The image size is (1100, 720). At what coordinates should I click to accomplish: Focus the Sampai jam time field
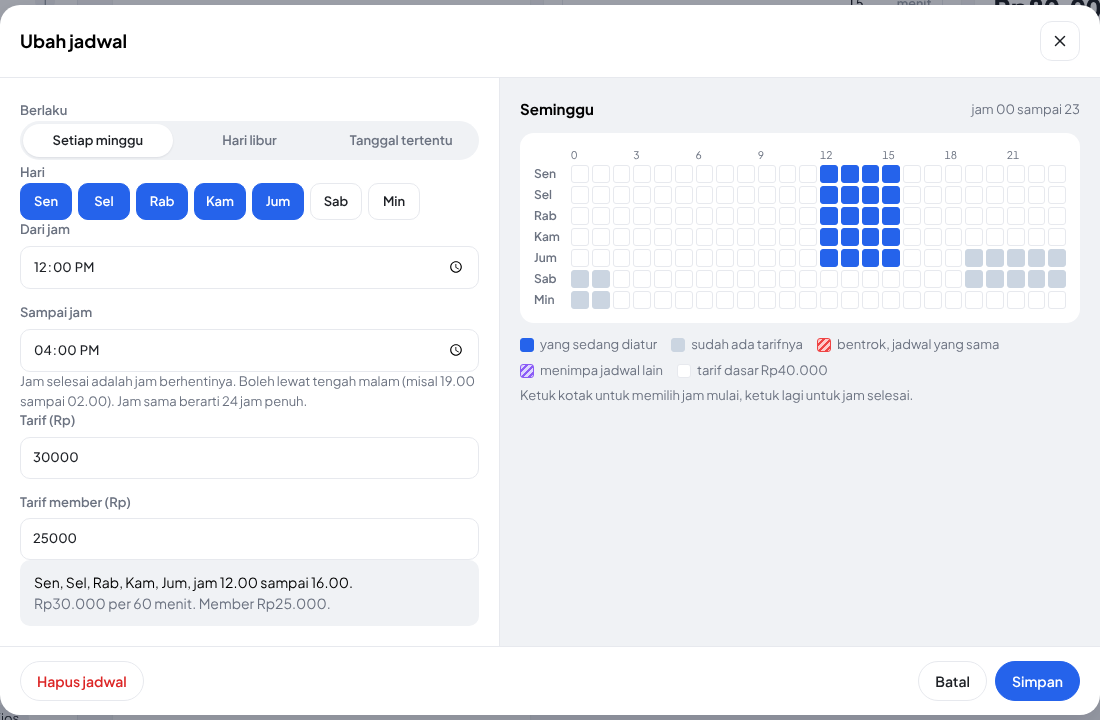(249, 350)
